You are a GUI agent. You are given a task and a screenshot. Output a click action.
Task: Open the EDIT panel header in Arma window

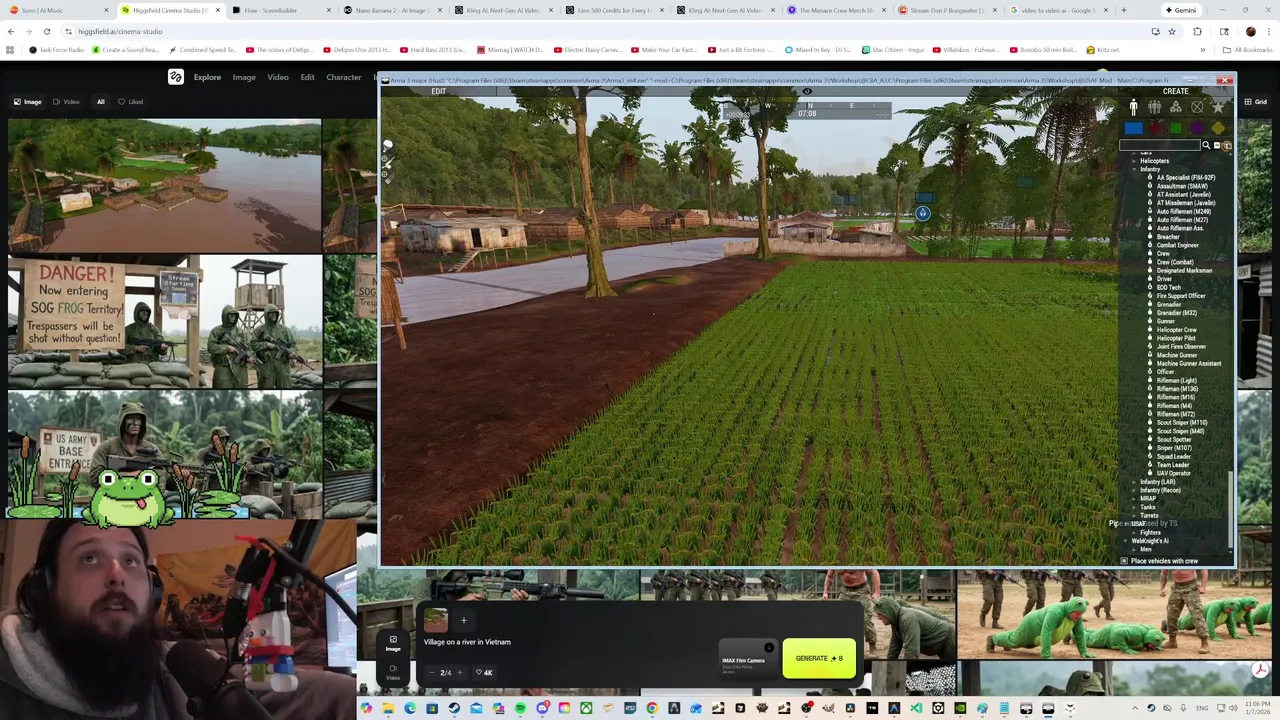click(x=438, y=91)
